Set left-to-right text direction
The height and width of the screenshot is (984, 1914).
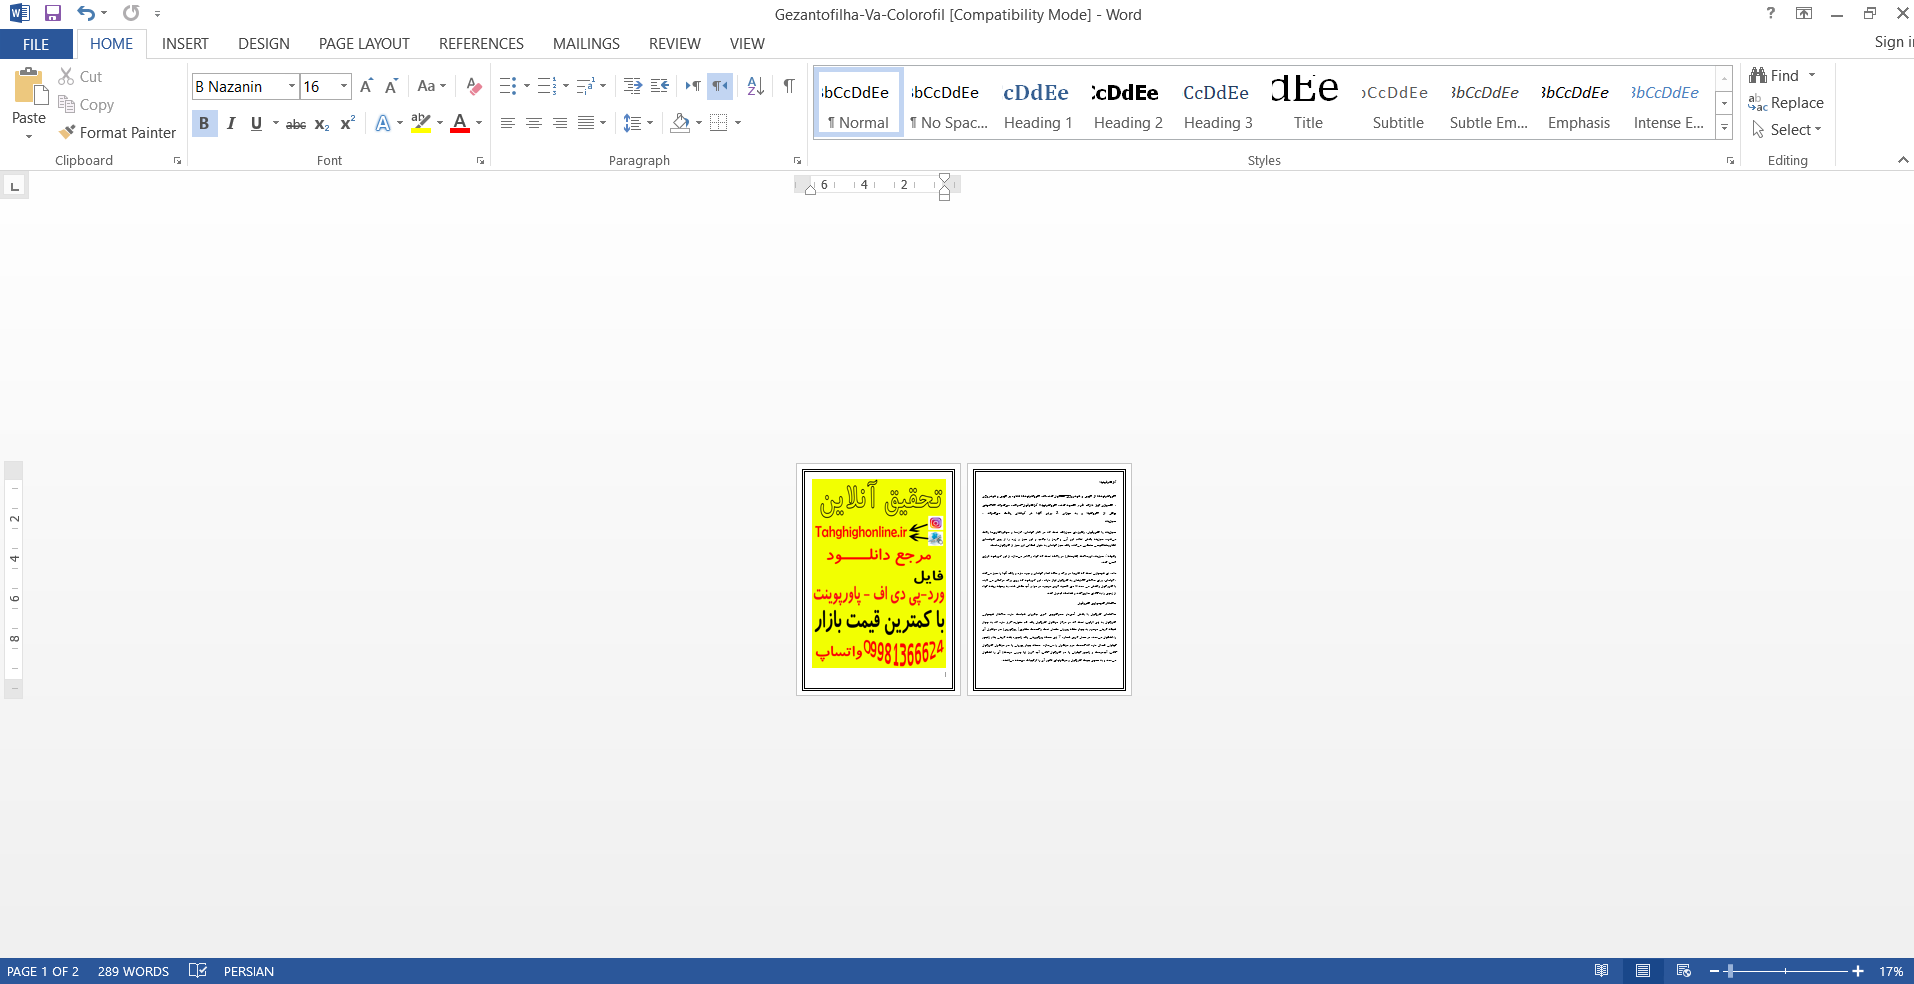click(693, 86)
